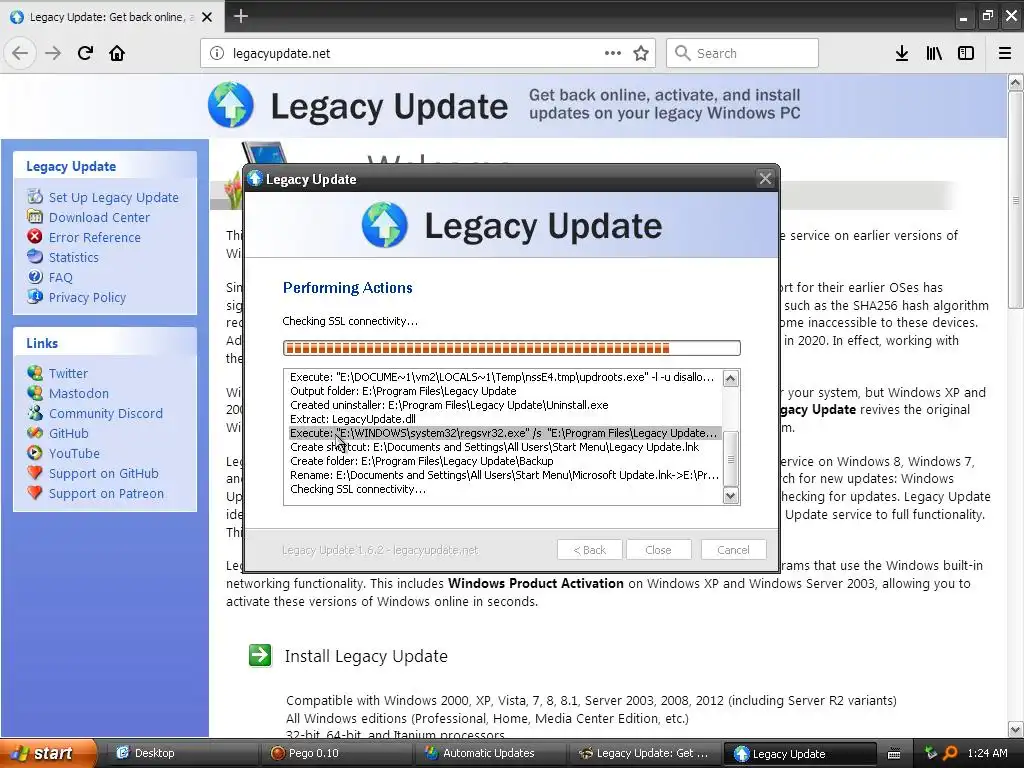
Task: Toggle the sidebar view icon
Action: (966, 54)
